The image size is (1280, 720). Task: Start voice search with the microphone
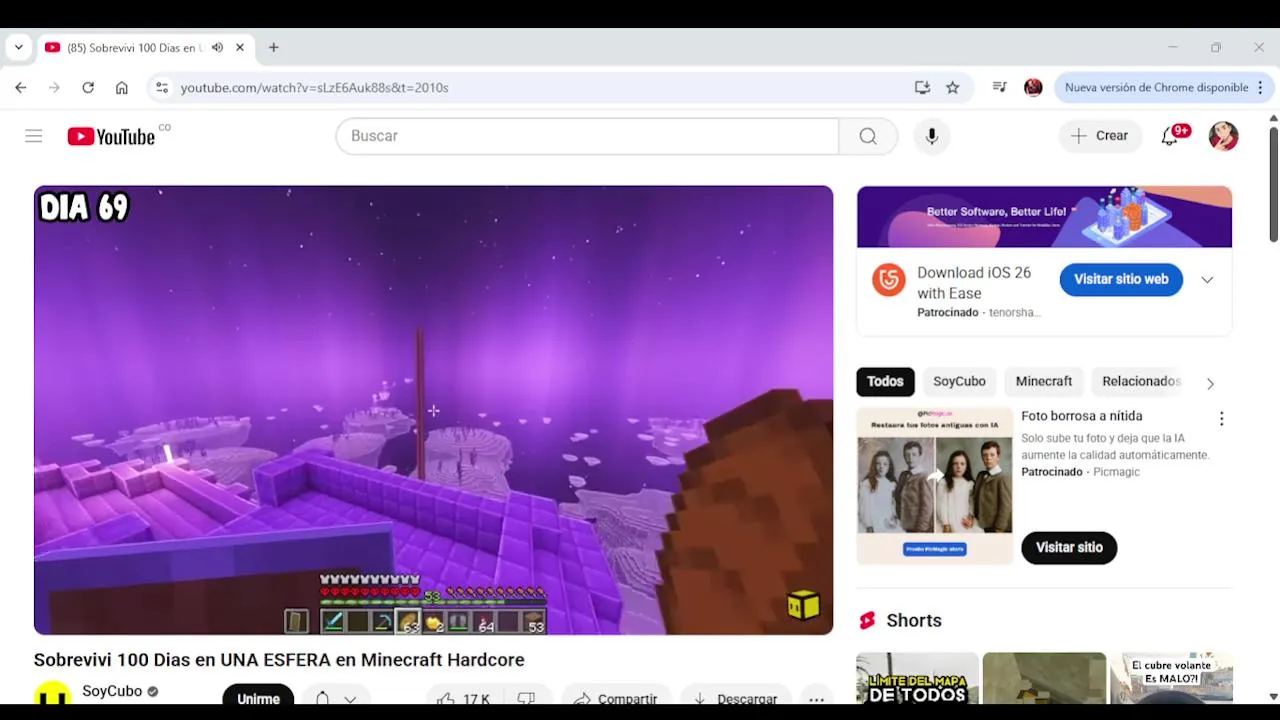[932, 136]
